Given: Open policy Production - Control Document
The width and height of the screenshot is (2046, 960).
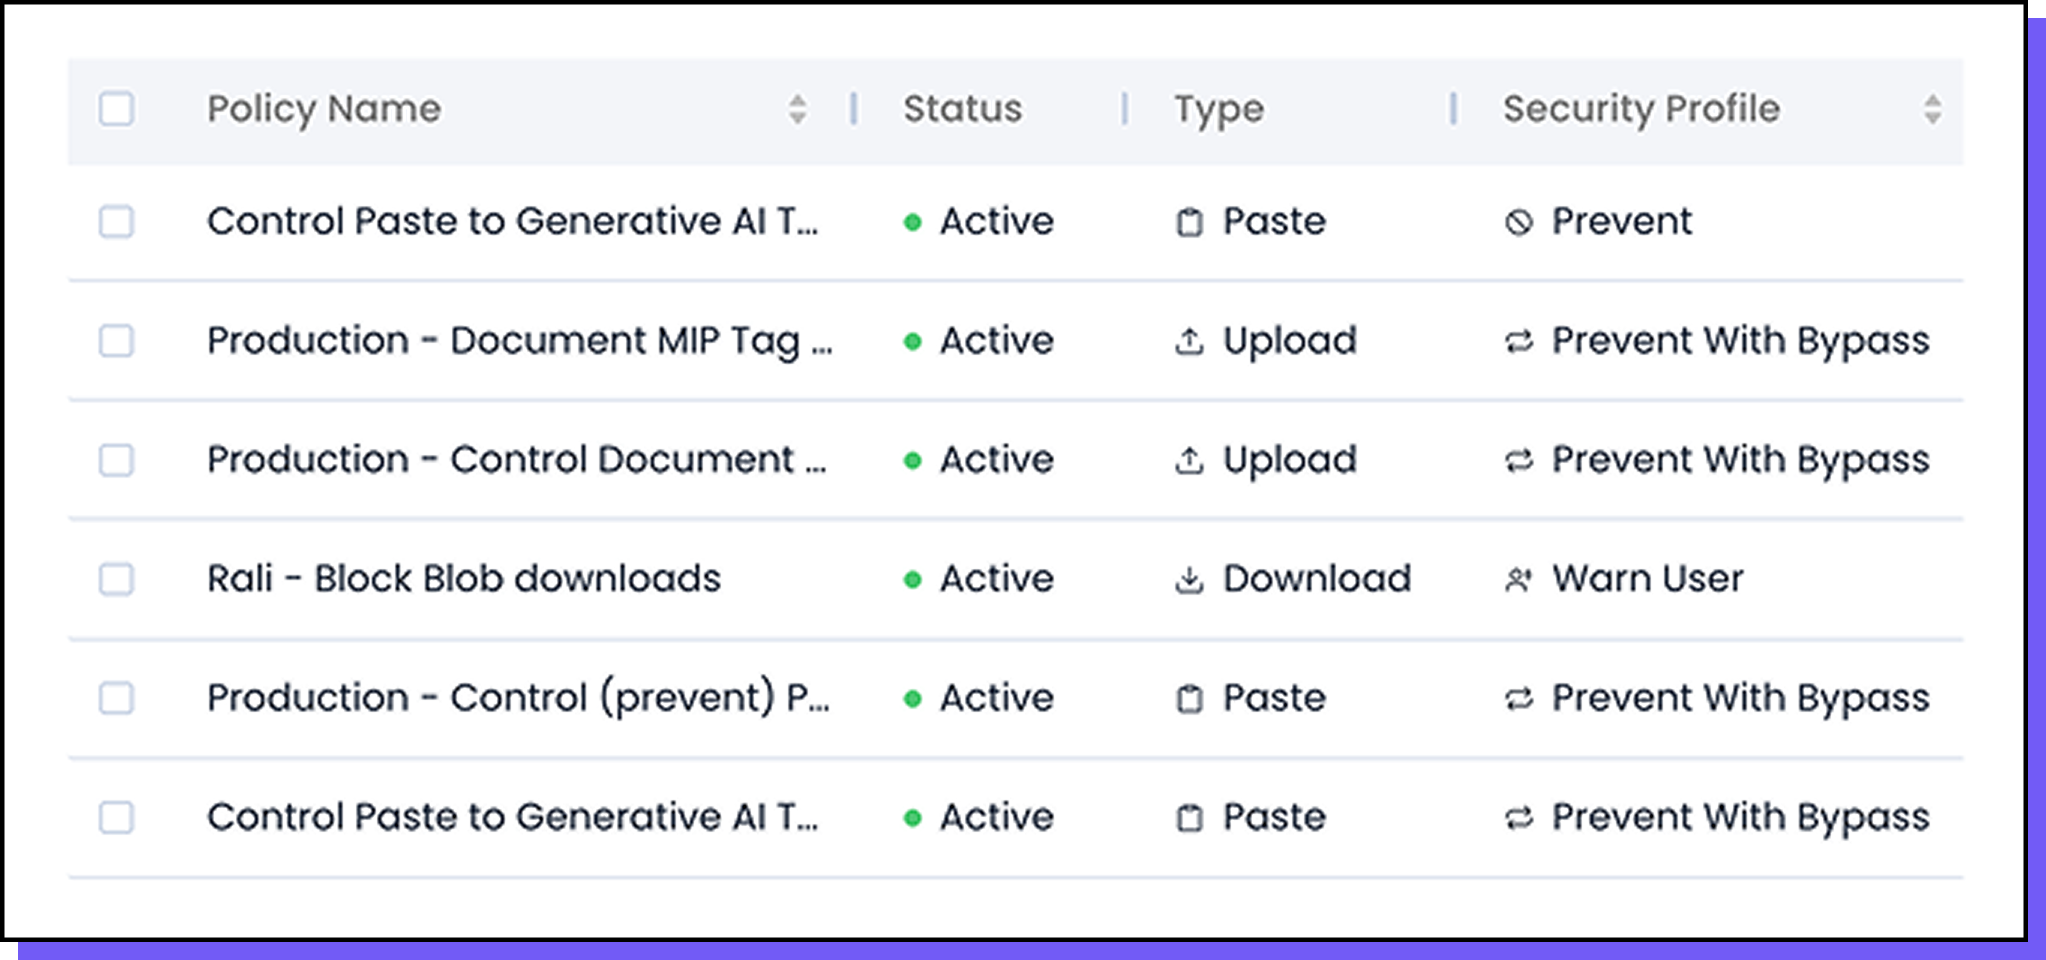Looking at the screenshot, I should click(x=517, y=460).
